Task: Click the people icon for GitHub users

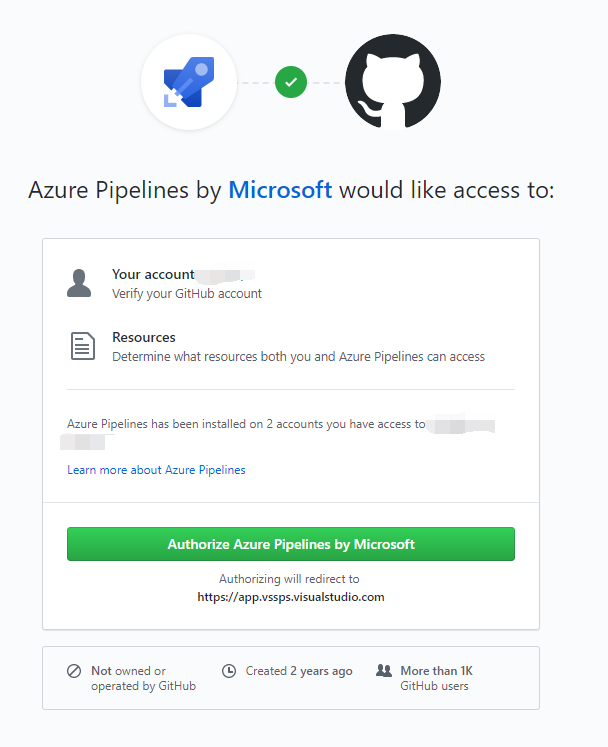Action: pyautogui.click(x=384, y=671)
